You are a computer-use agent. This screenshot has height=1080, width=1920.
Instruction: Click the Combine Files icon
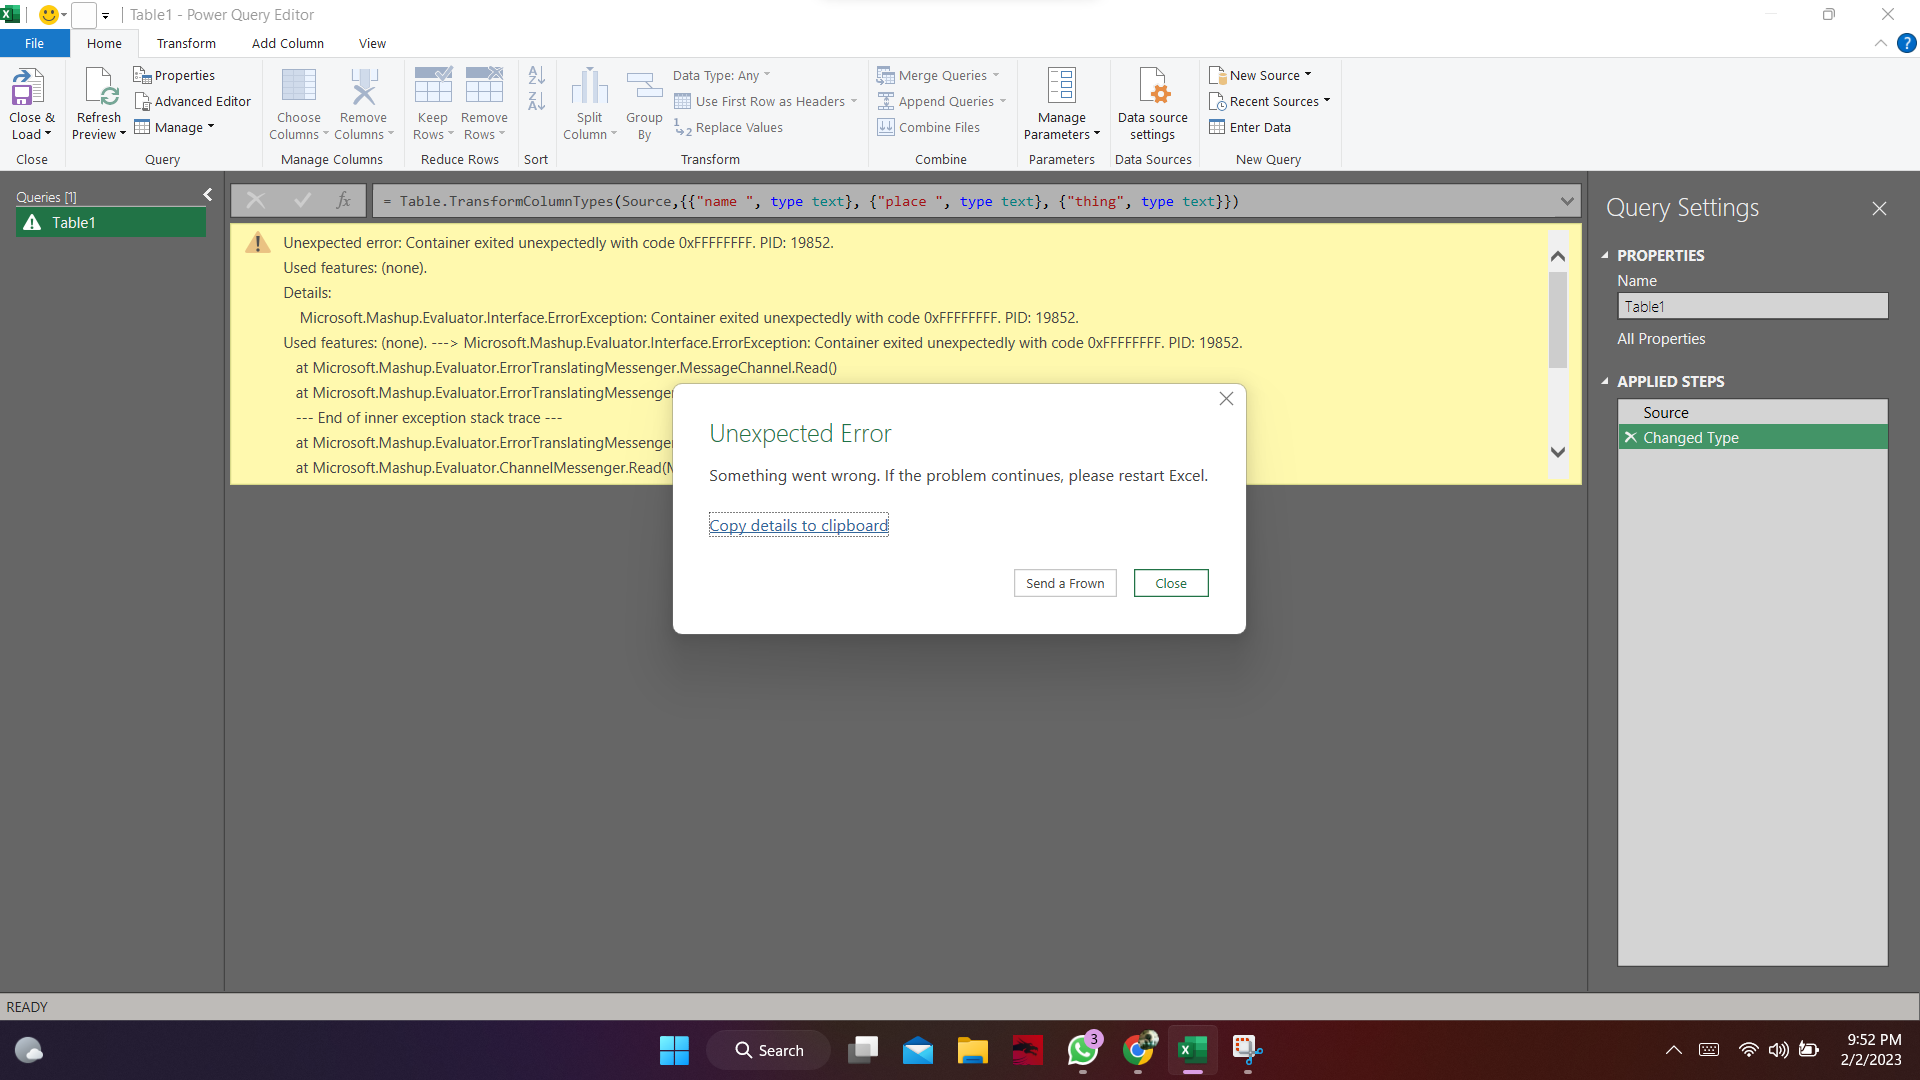[886, 127]
